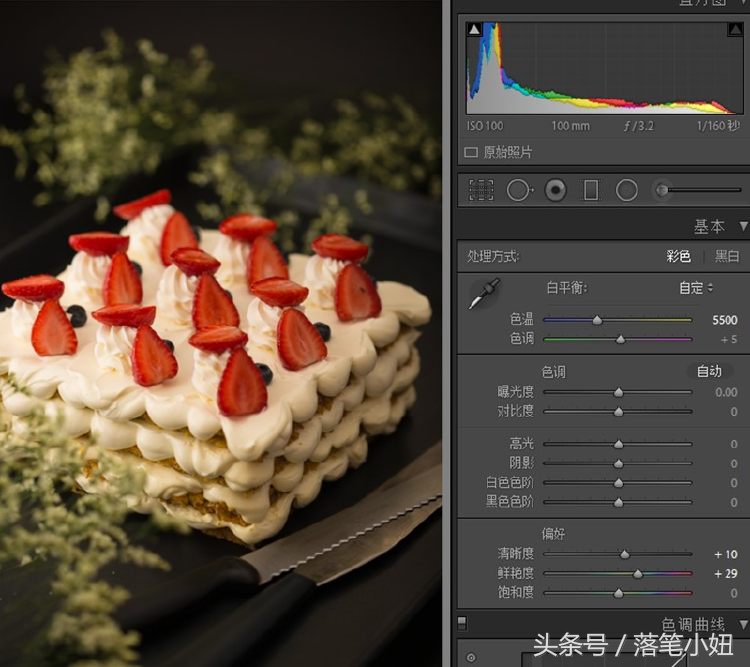Expand the 色调曲线 panel triangle
750x667 pixels.
(743, 624)
